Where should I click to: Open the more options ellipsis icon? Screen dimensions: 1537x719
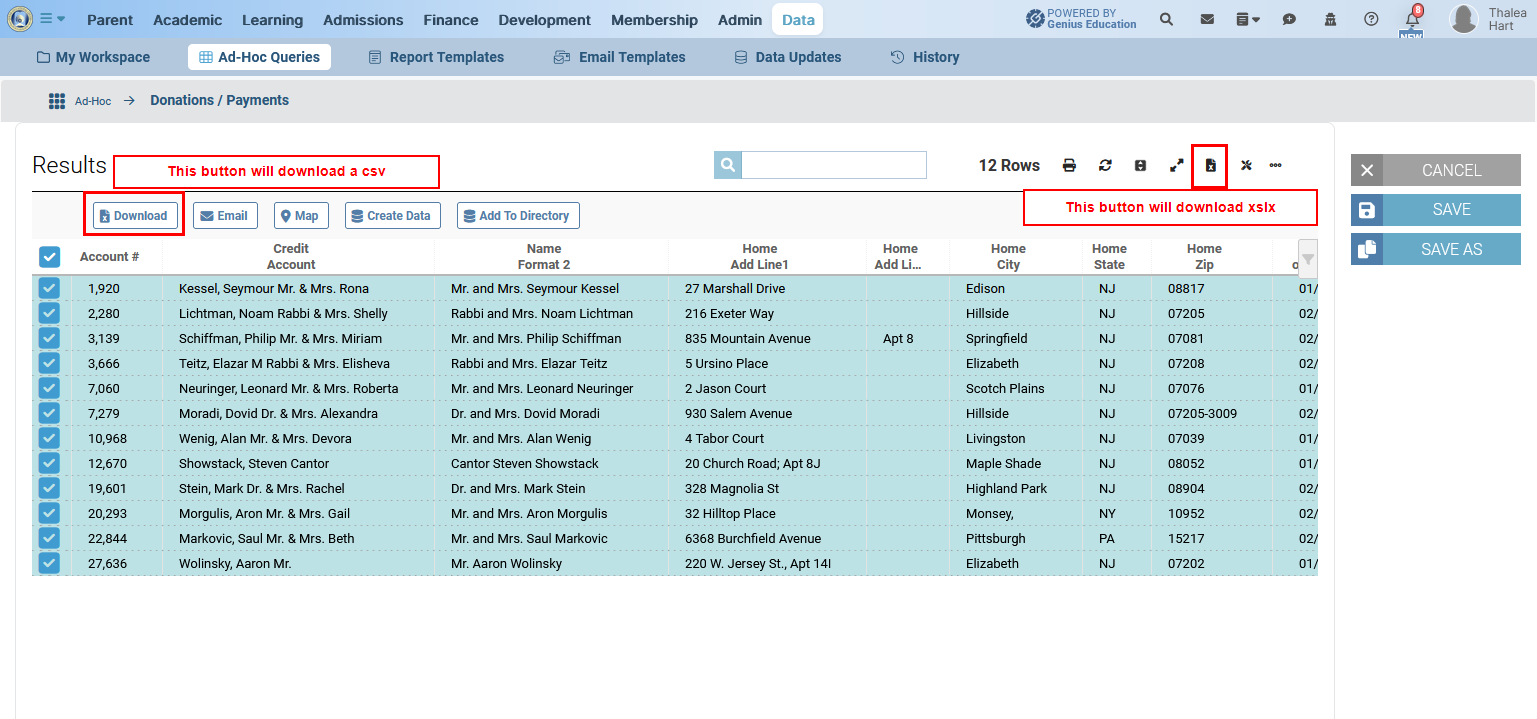(1276, 165)
